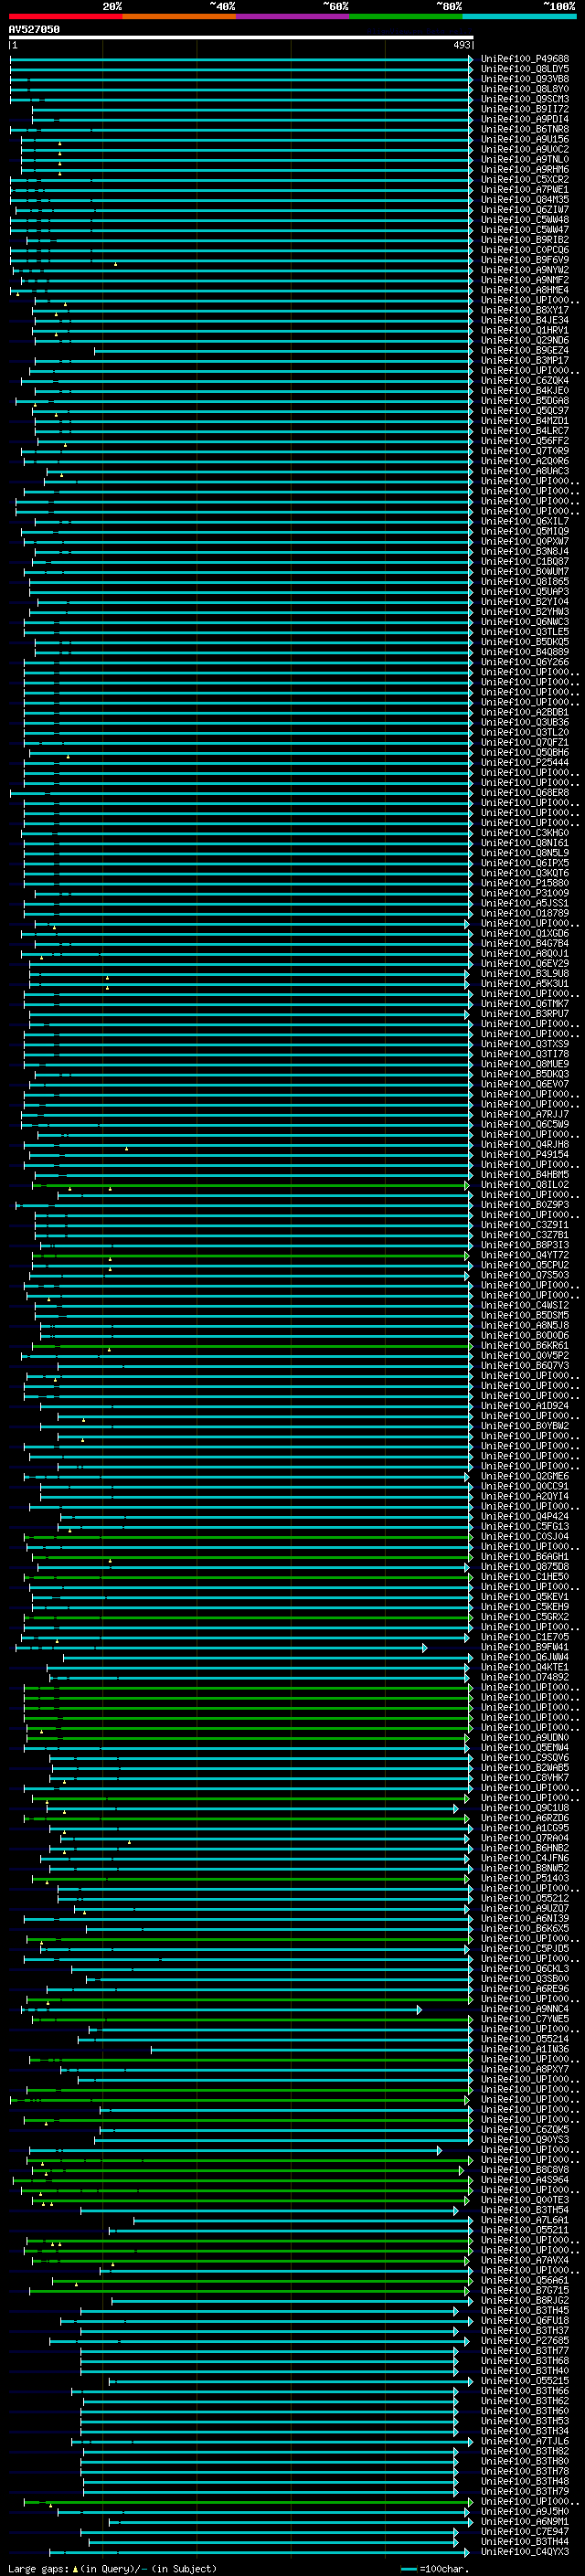Screen dimensions: 585x2576
Task: Click the alignment bar for UniRef100_B9FW41
Action: click(x=221, y=1647)
